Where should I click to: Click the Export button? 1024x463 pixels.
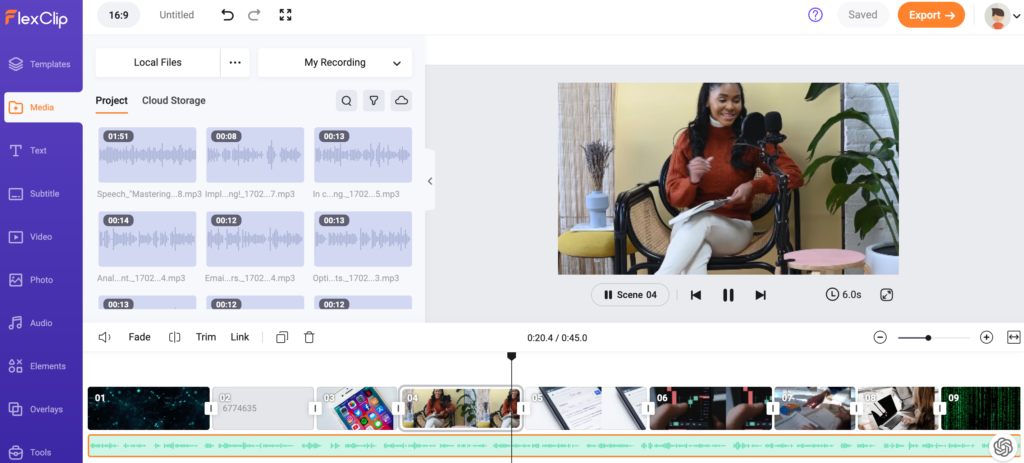pos(930,15)
